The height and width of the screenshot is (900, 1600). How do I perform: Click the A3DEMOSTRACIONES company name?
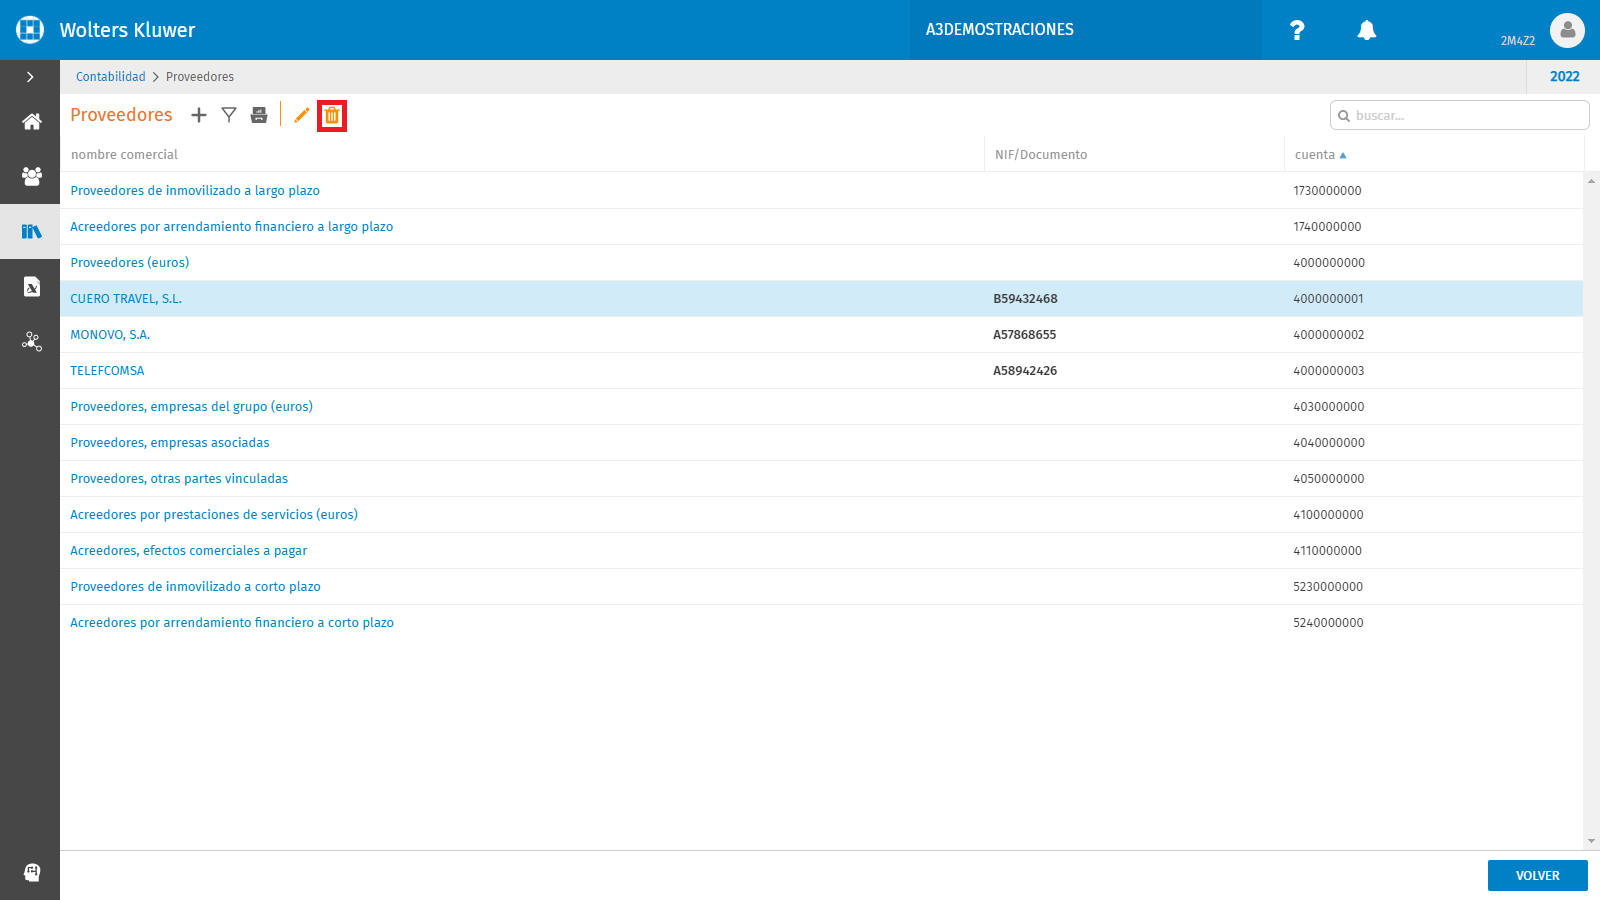[999, 30]
